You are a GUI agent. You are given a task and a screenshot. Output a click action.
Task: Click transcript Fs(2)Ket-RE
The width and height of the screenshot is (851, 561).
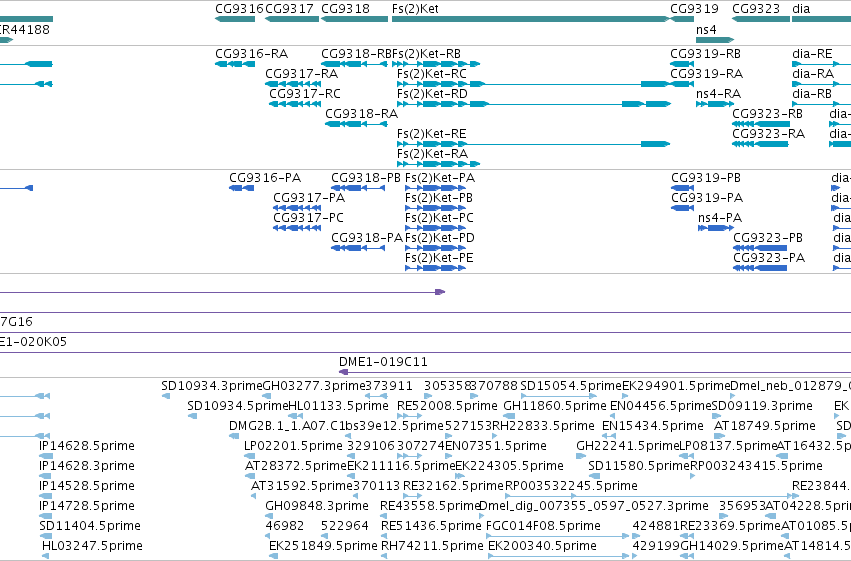pyautogui.click(x=534, y=144)
